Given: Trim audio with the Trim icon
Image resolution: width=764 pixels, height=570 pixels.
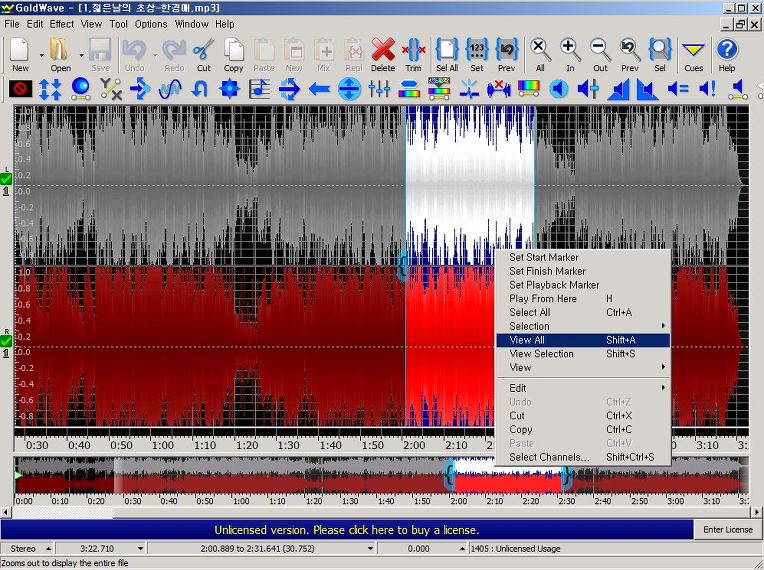Looking at the screenshot, I should pyautogui.click(x=413, y=55).
